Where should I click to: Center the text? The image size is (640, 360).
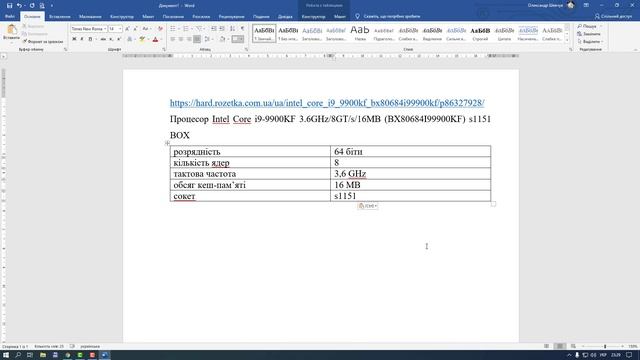[x=181, y=39]
